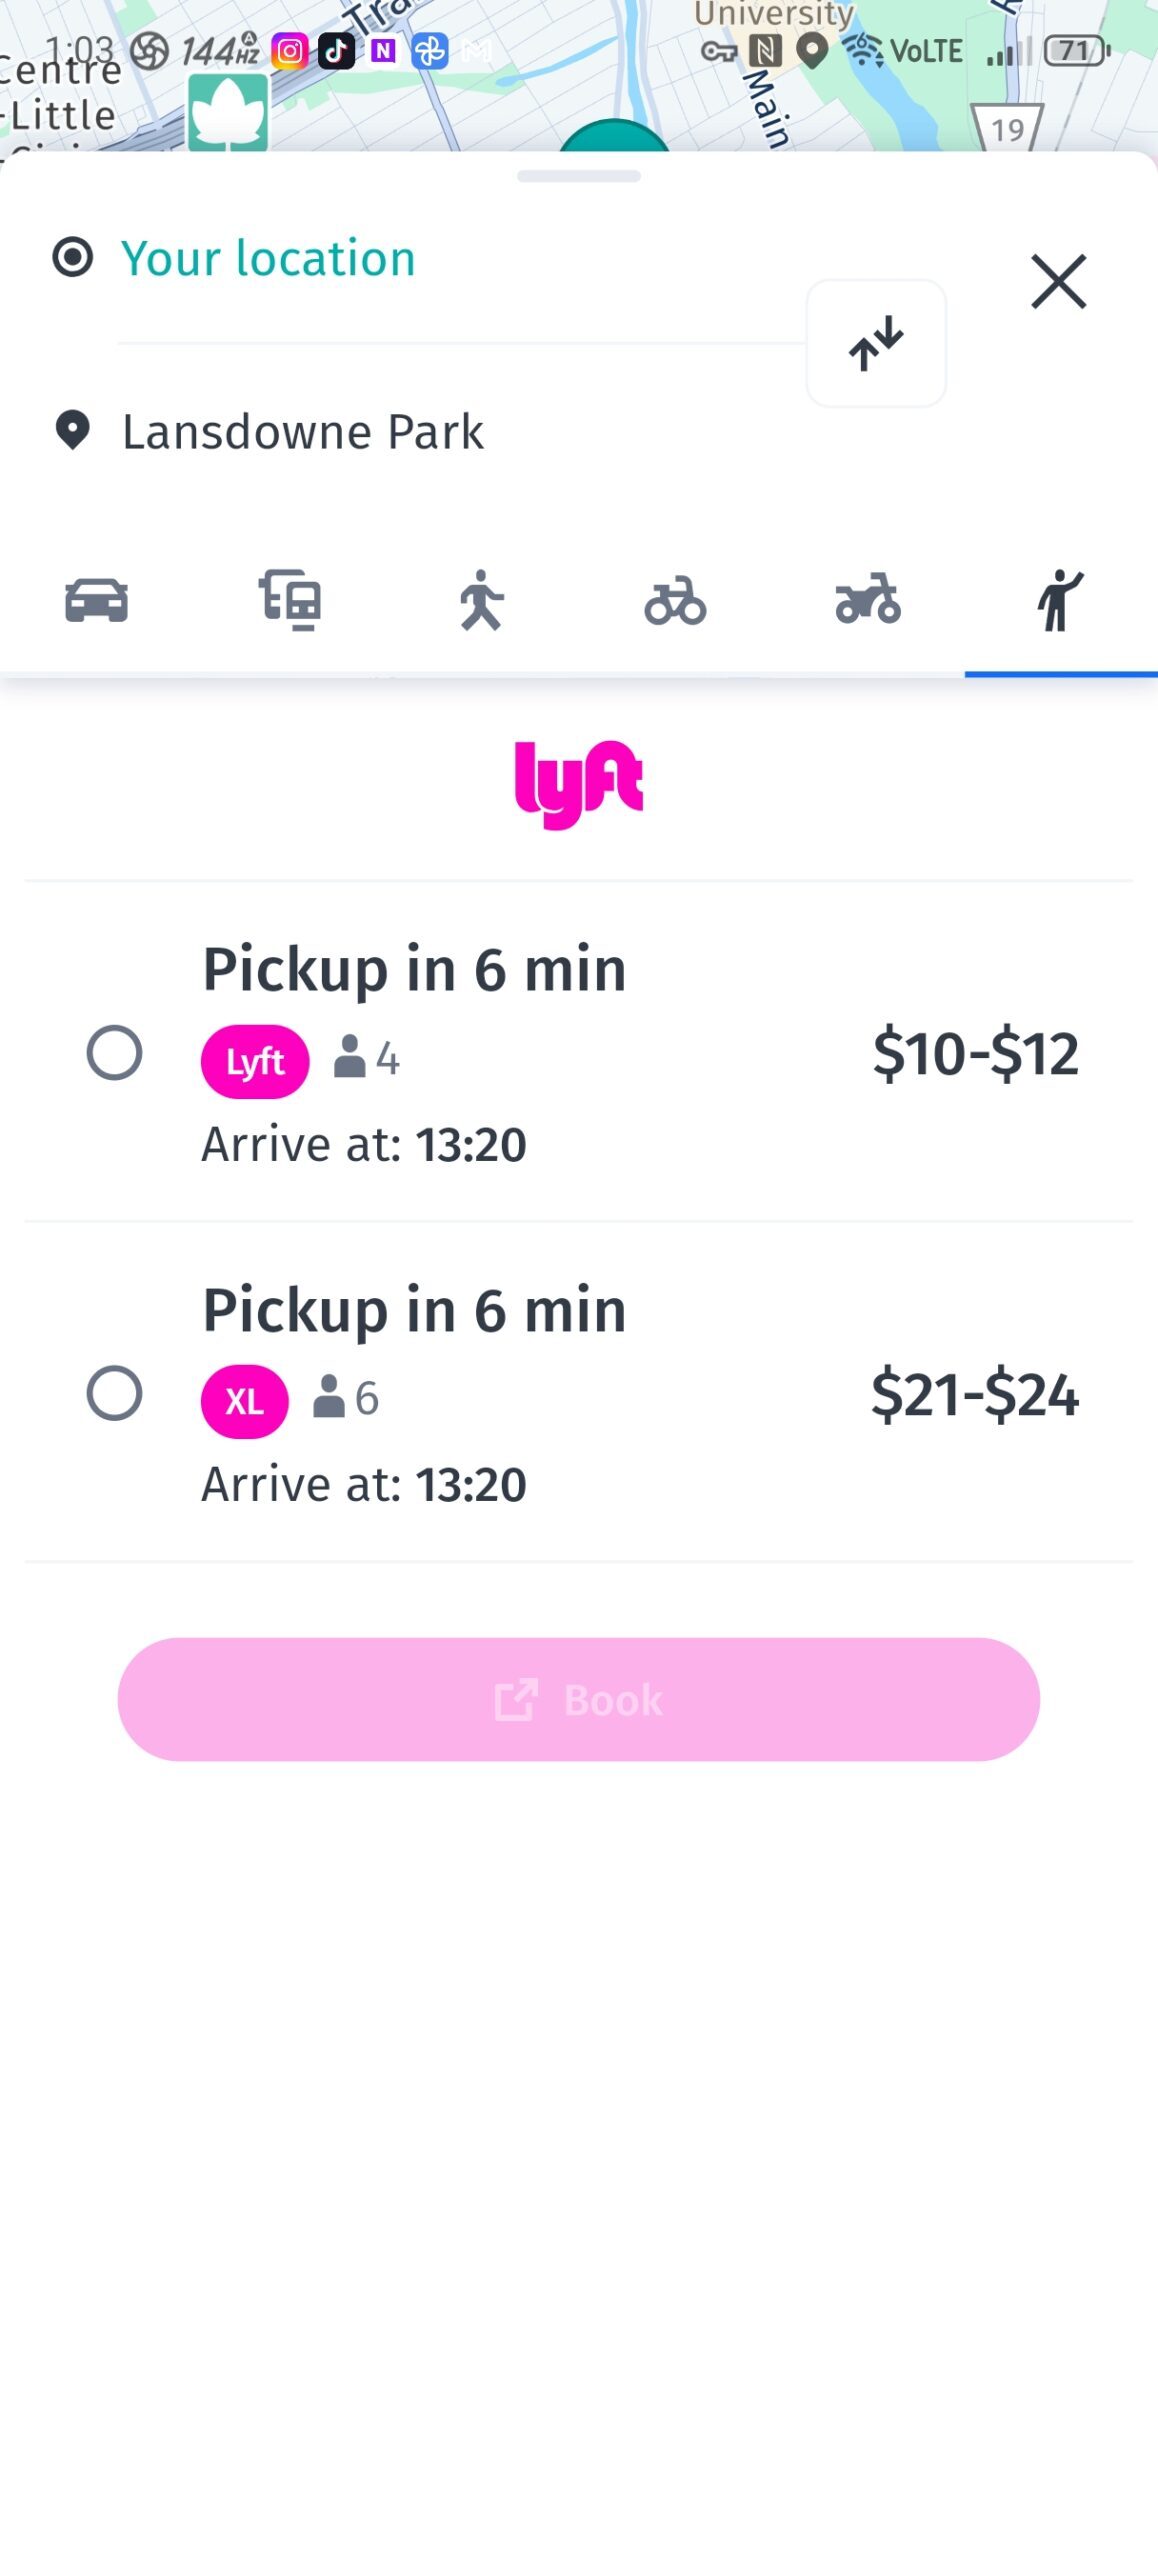This screenshot has width=1158, height=2560.
Task: Select the driving car mode icon
Action: (x=96, y=601)
